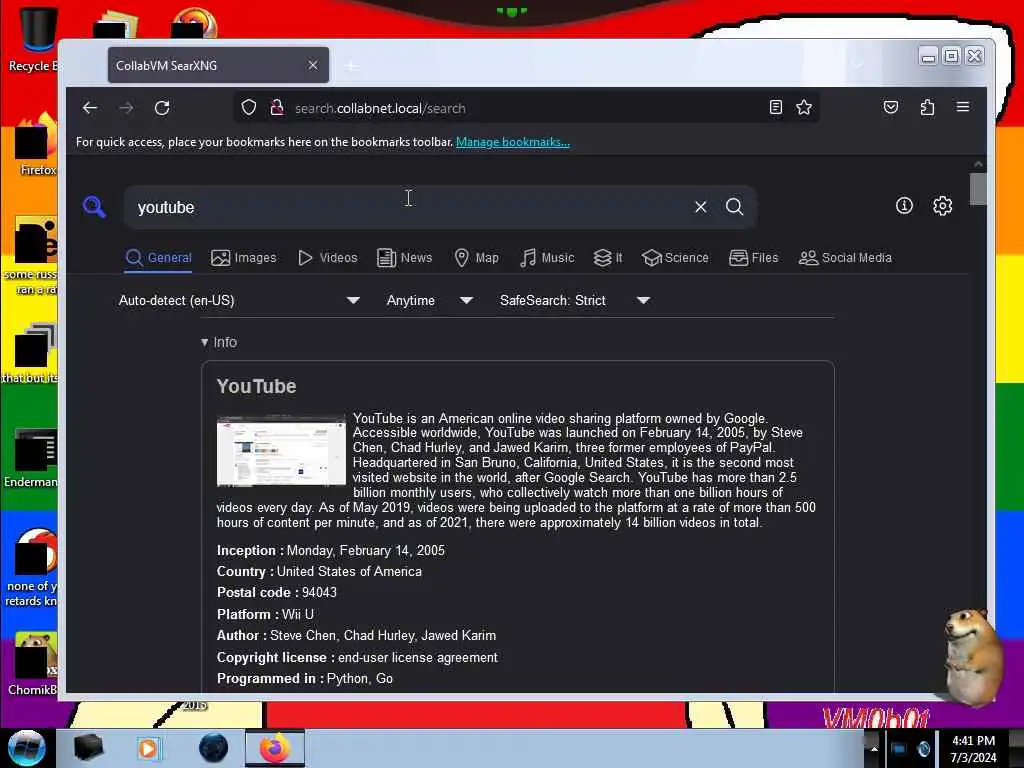1024x768 pixels.
Task: Show hidden system tray icons arrow
Action: click(x=874, y=748)
